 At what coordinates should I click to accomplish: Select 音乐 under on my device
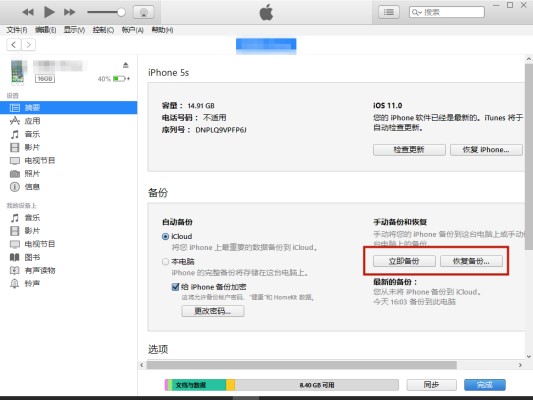[68, 218]
